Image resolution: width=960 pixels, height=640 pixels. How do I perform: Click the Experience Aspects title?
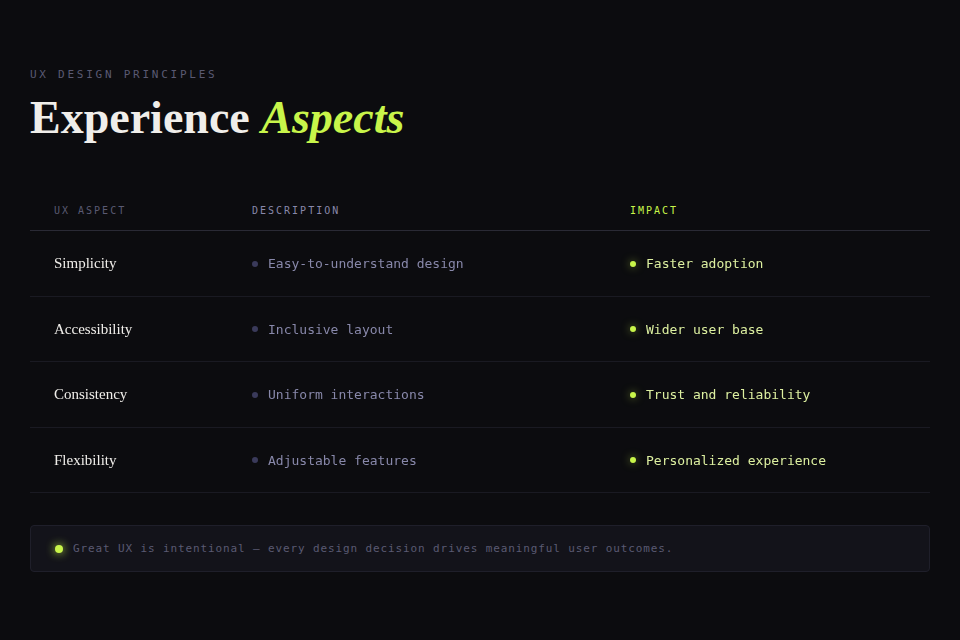pos(217,118)
